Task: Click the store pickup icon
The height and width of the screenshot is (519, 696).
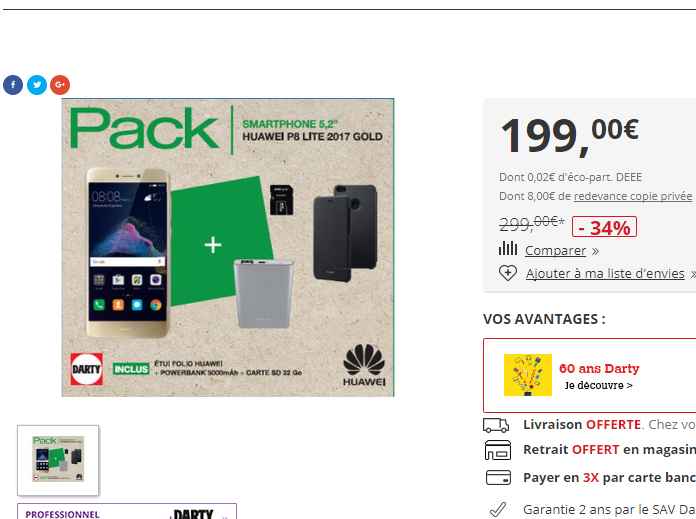Action: click(498, 450)
